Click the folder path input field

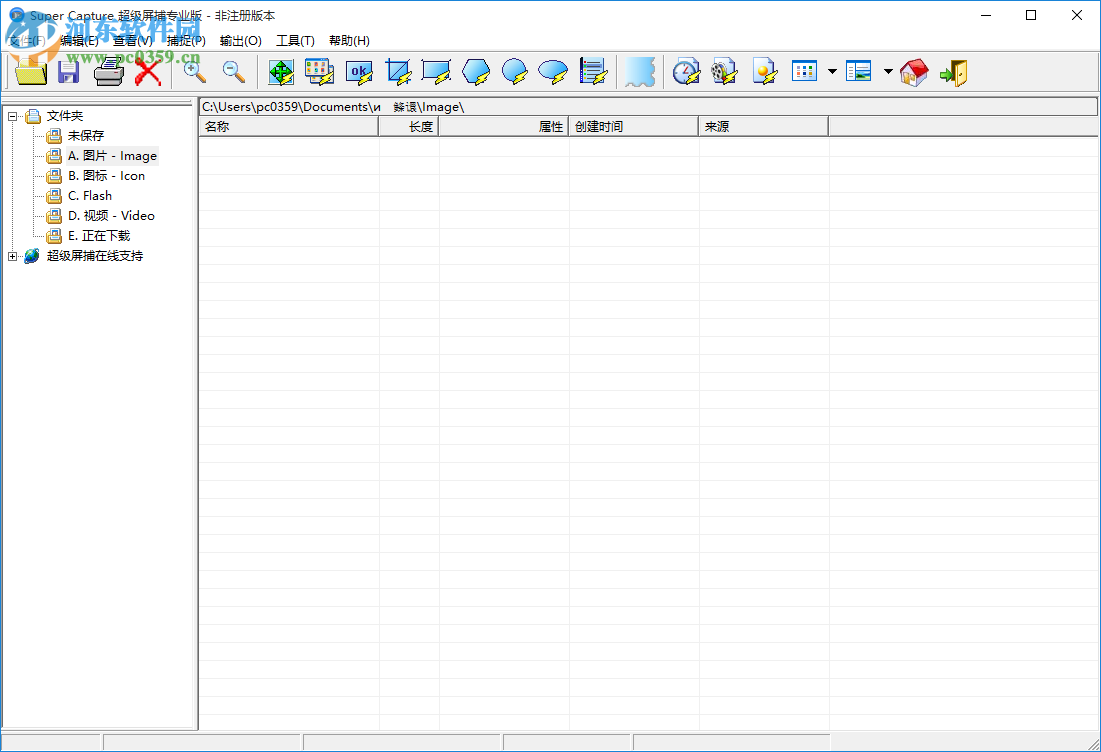coord(600,106)
